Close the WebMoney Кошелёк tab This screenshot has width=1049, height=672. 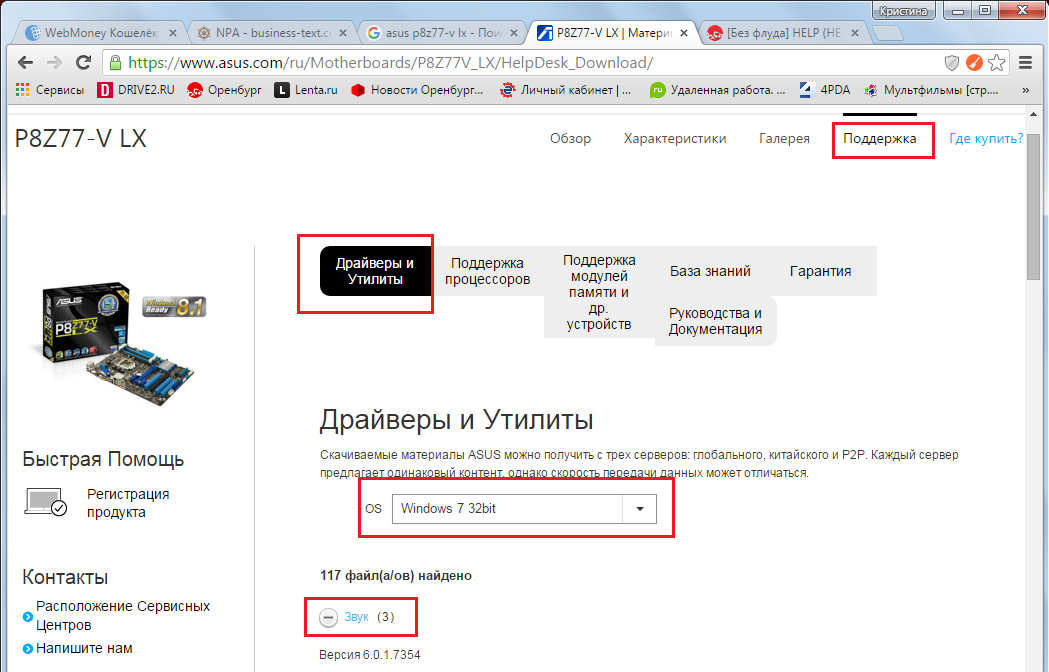coord(173,33)
